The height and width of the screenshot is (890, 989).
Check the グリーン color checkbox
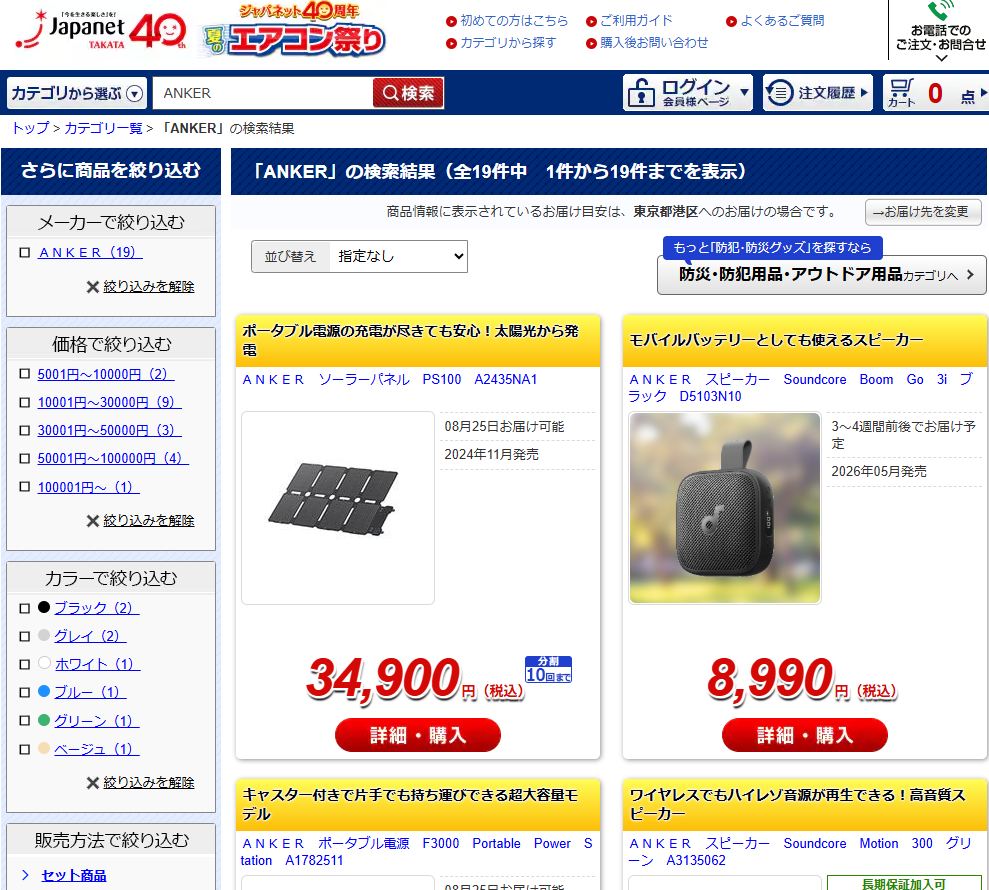point(25,720)
